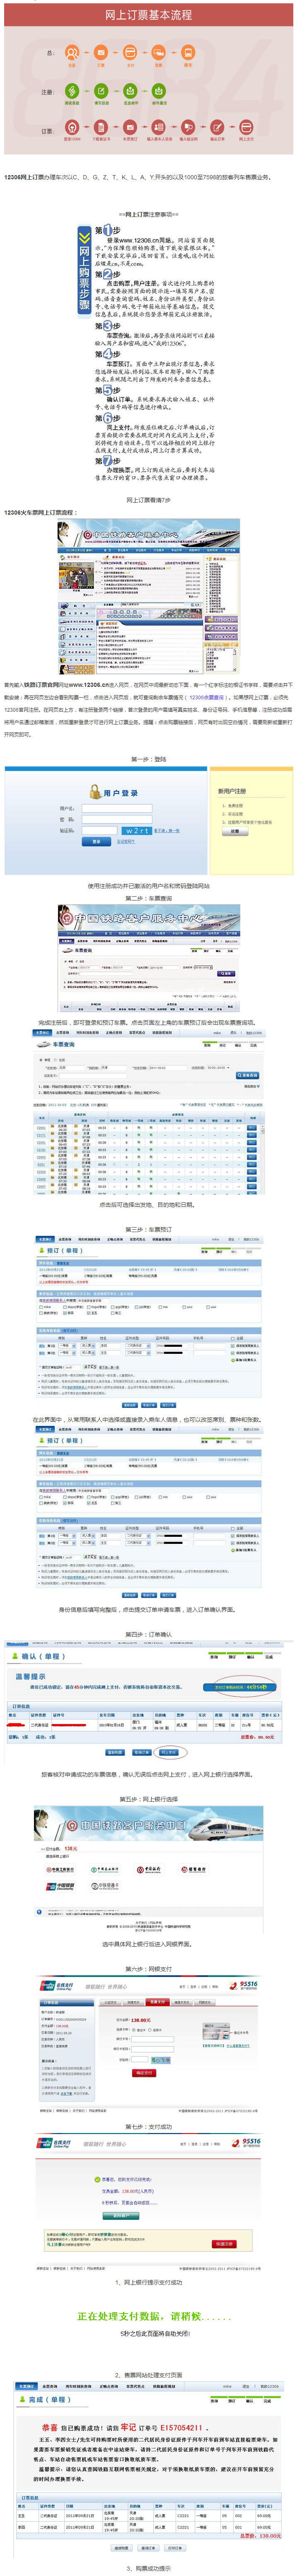Click the refresh captcha link
The image size is (297, 2576).
click(x=167, y=831)
